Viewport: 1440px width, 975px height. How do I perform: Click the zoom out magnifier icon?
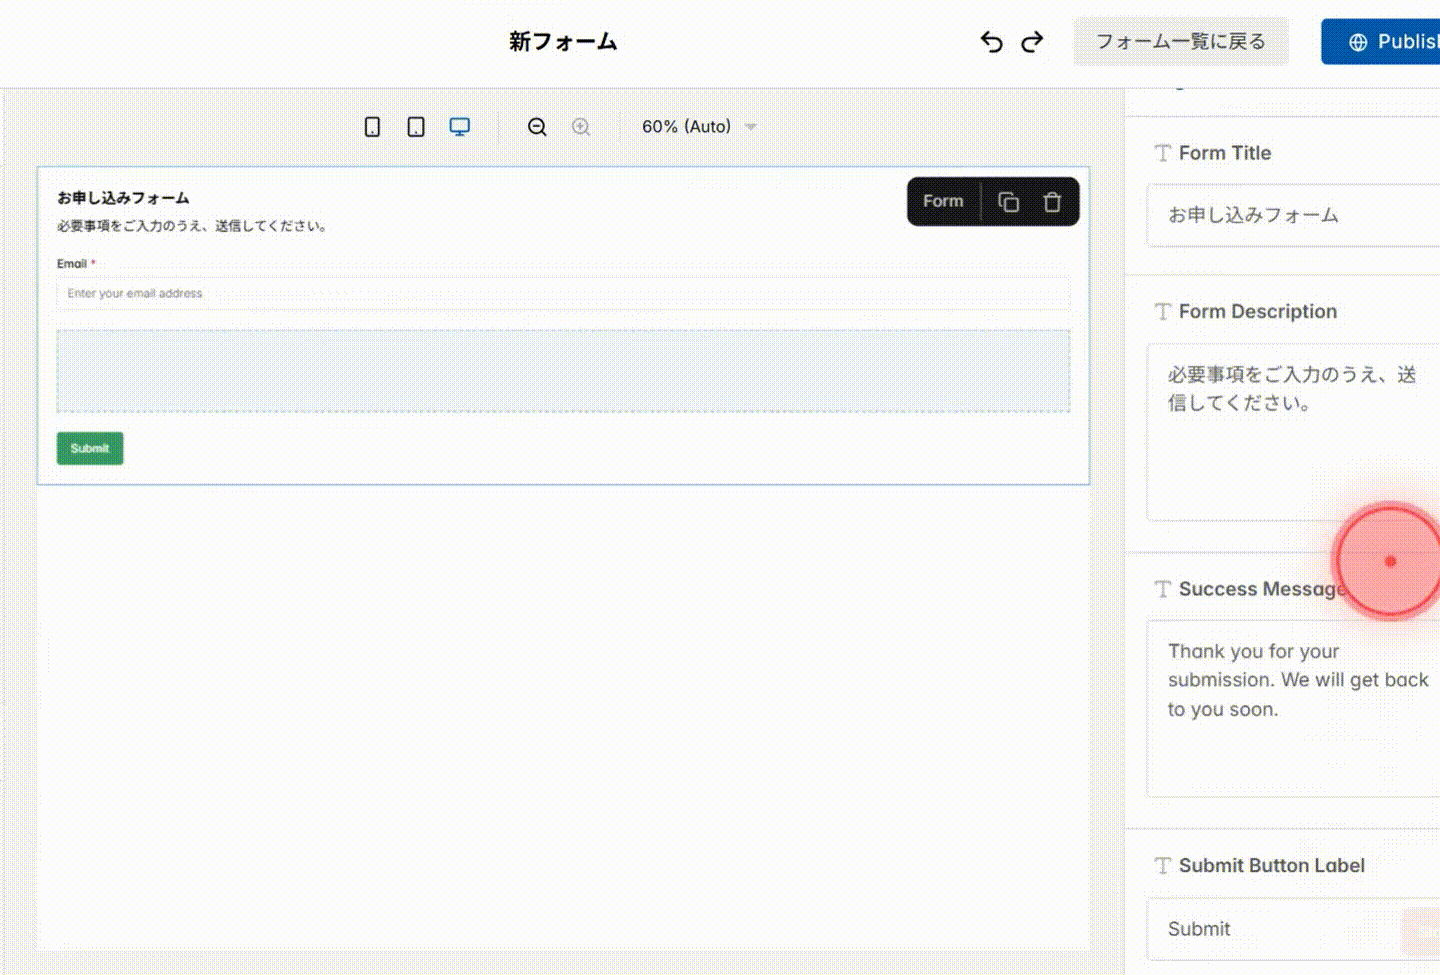pos(537,126)
